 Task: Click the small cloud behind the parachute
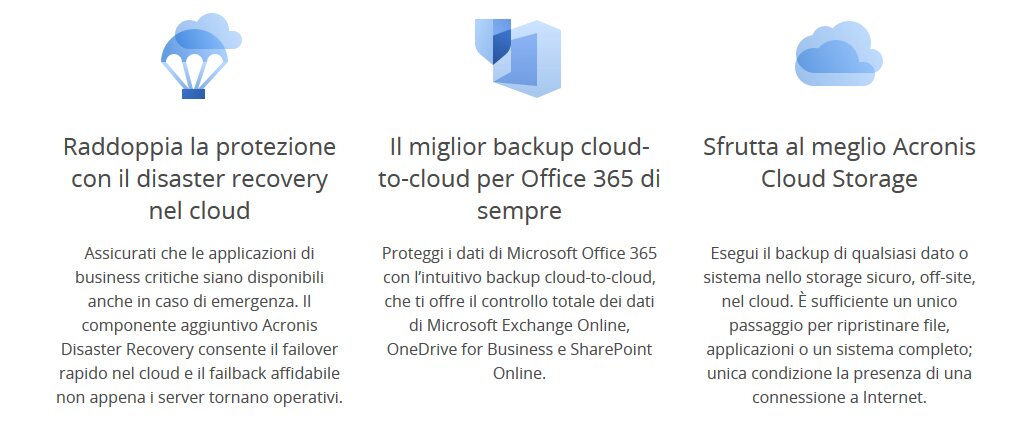(x=212, y=29)
